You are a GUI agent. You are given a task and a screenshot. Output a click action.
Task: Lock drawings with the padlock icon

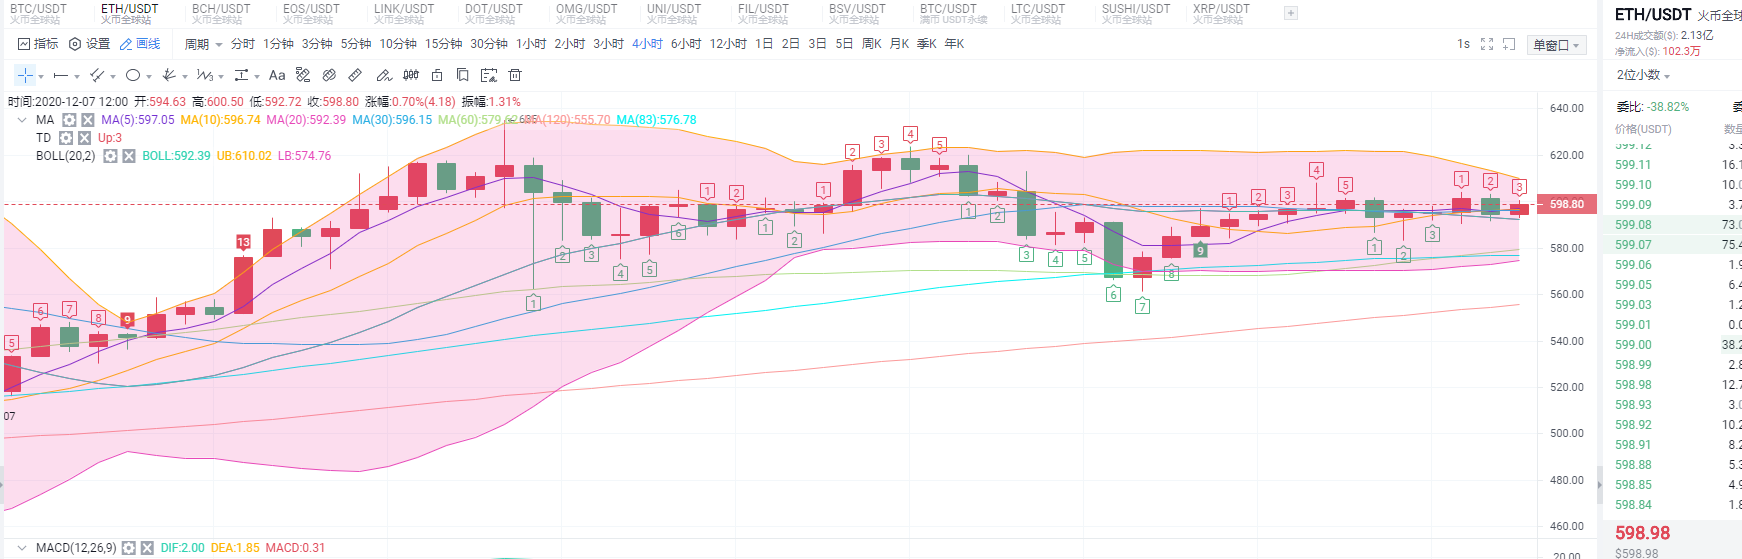[437, 75]
